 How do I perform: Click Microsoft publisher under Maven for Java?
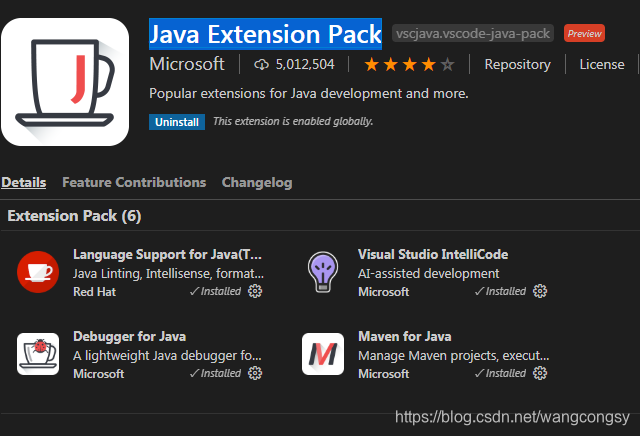383,374
